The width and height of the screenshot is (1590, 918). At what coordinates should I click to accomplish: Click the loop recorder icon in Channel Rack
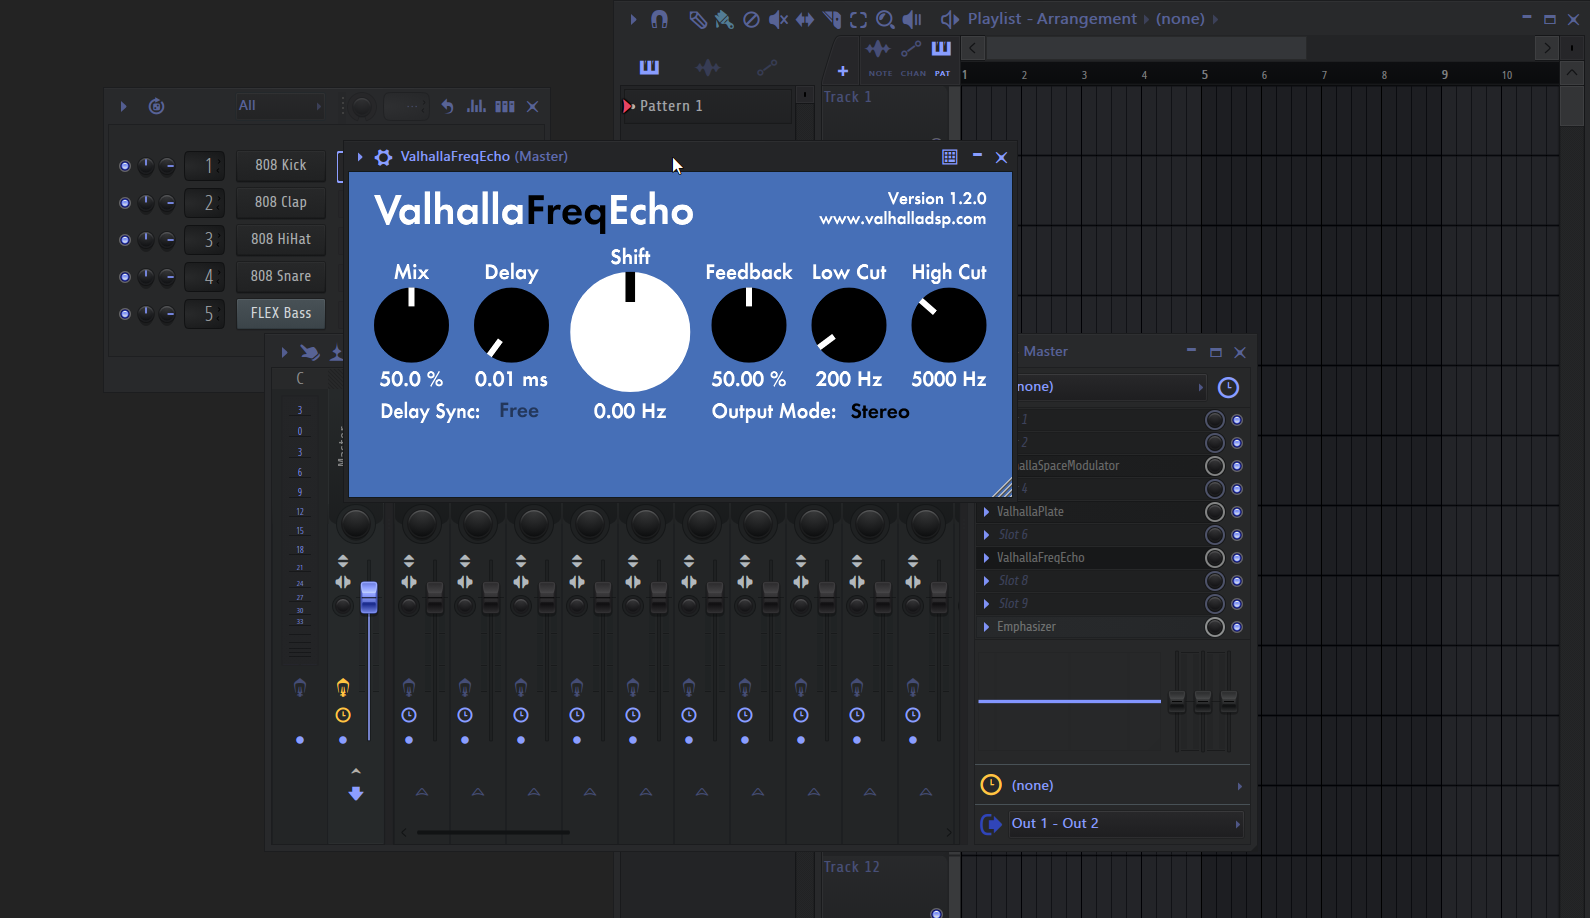click(x=156, y=106)
